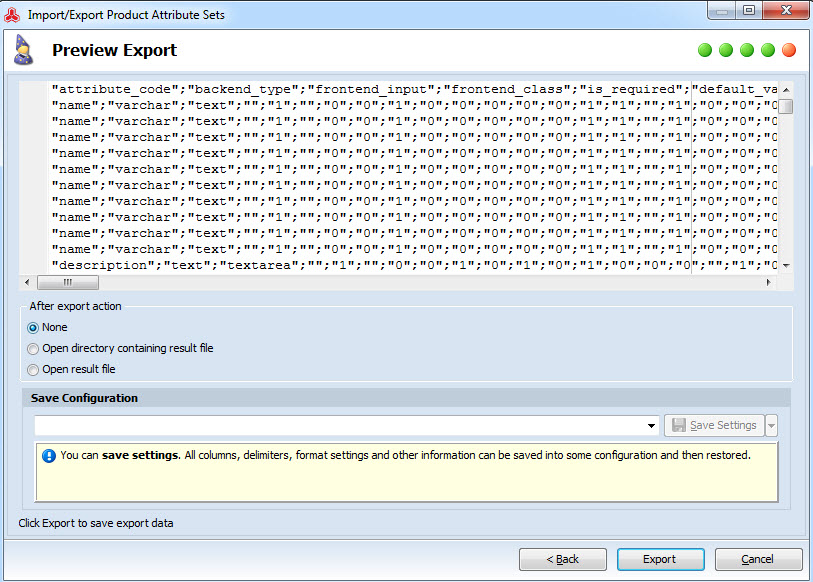Minimize the Import/Export window
This screenshot has width=813, height=582.
tap(722, 10)
